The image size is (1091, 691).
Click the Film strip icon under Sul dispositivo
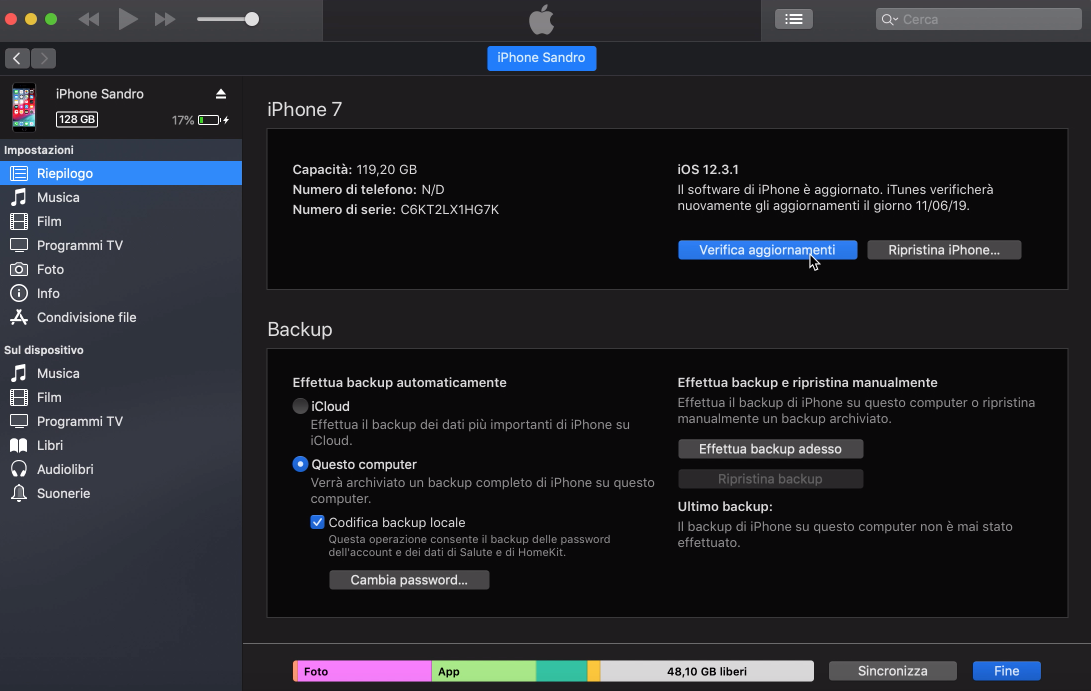click(x=19, y=397)
